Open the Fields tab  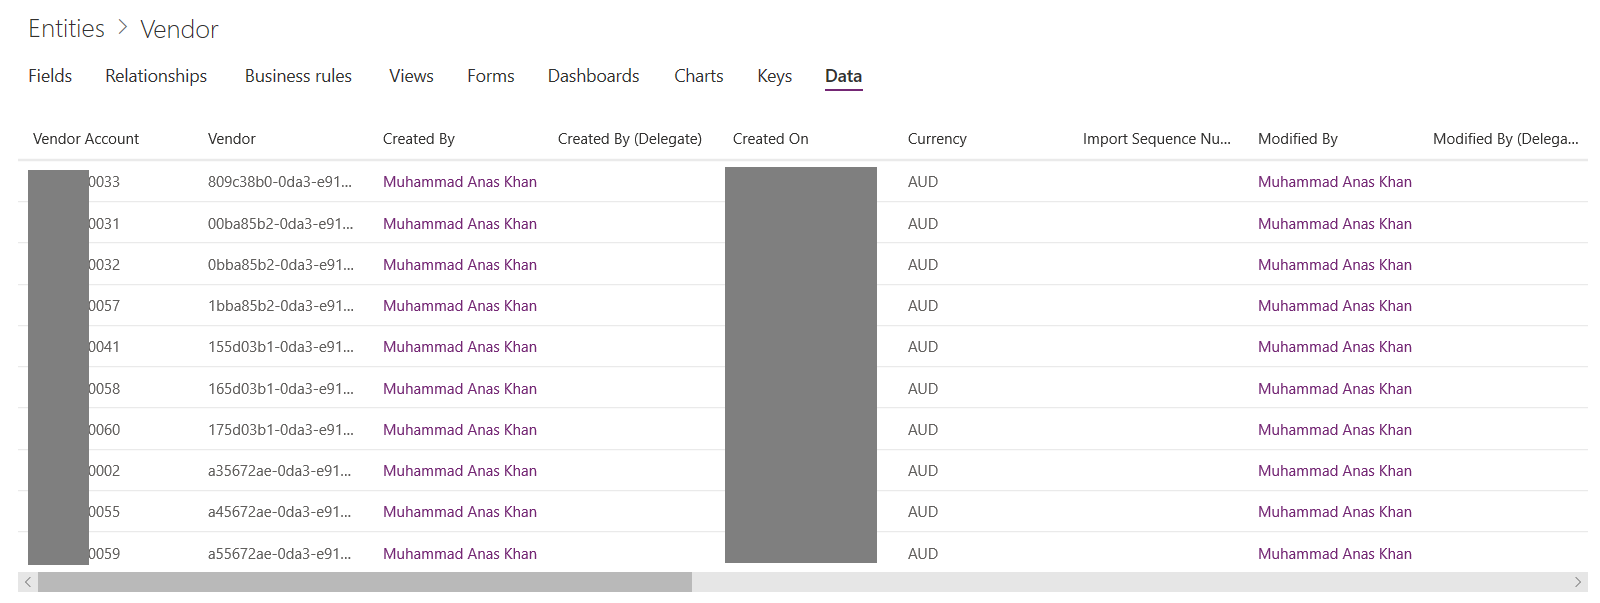[x=50, y=76]
